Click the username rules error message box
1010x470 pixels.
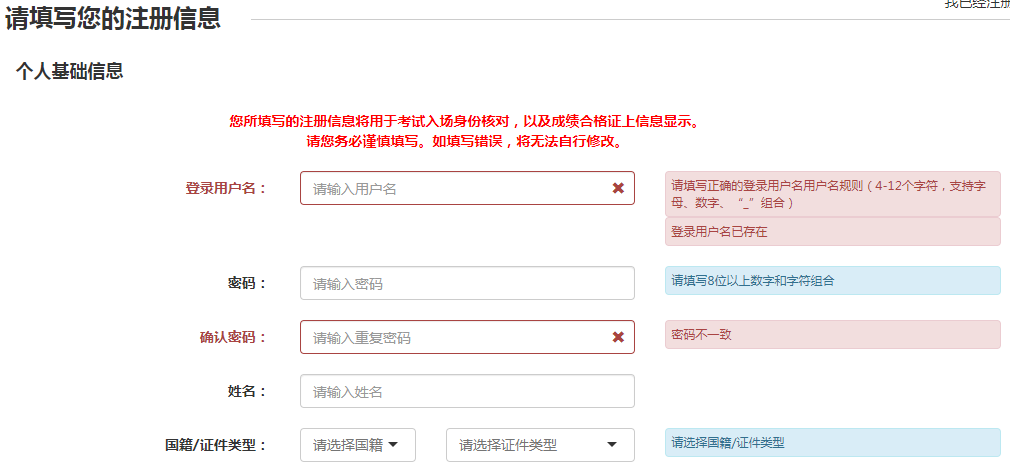[x=832, y=194]
